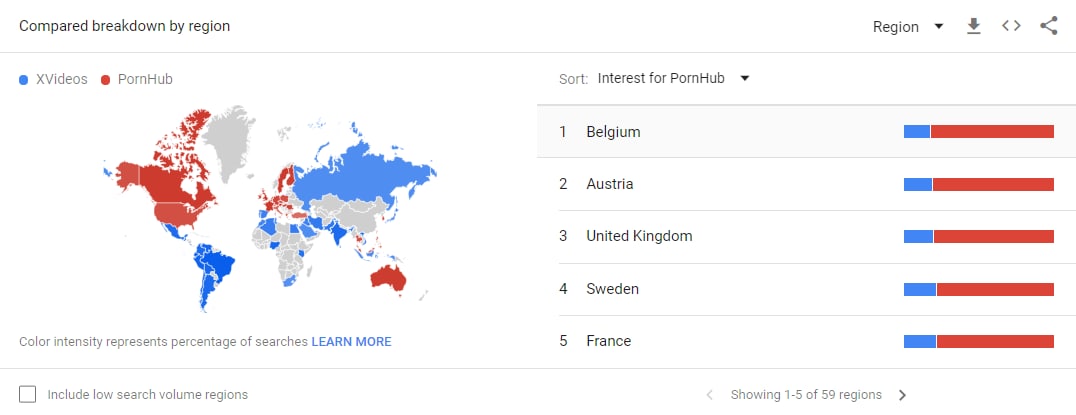
Task: Enable include low search volume regions
Action: pos(27,394)
